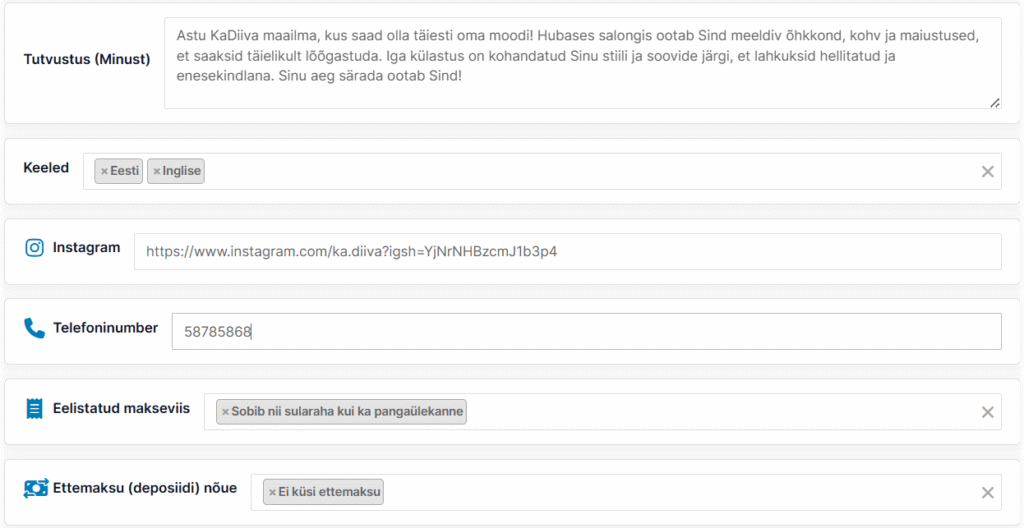The image size is (1024, 528).
Task: Remove the Inglise language tag
Action: pos(156,171)
